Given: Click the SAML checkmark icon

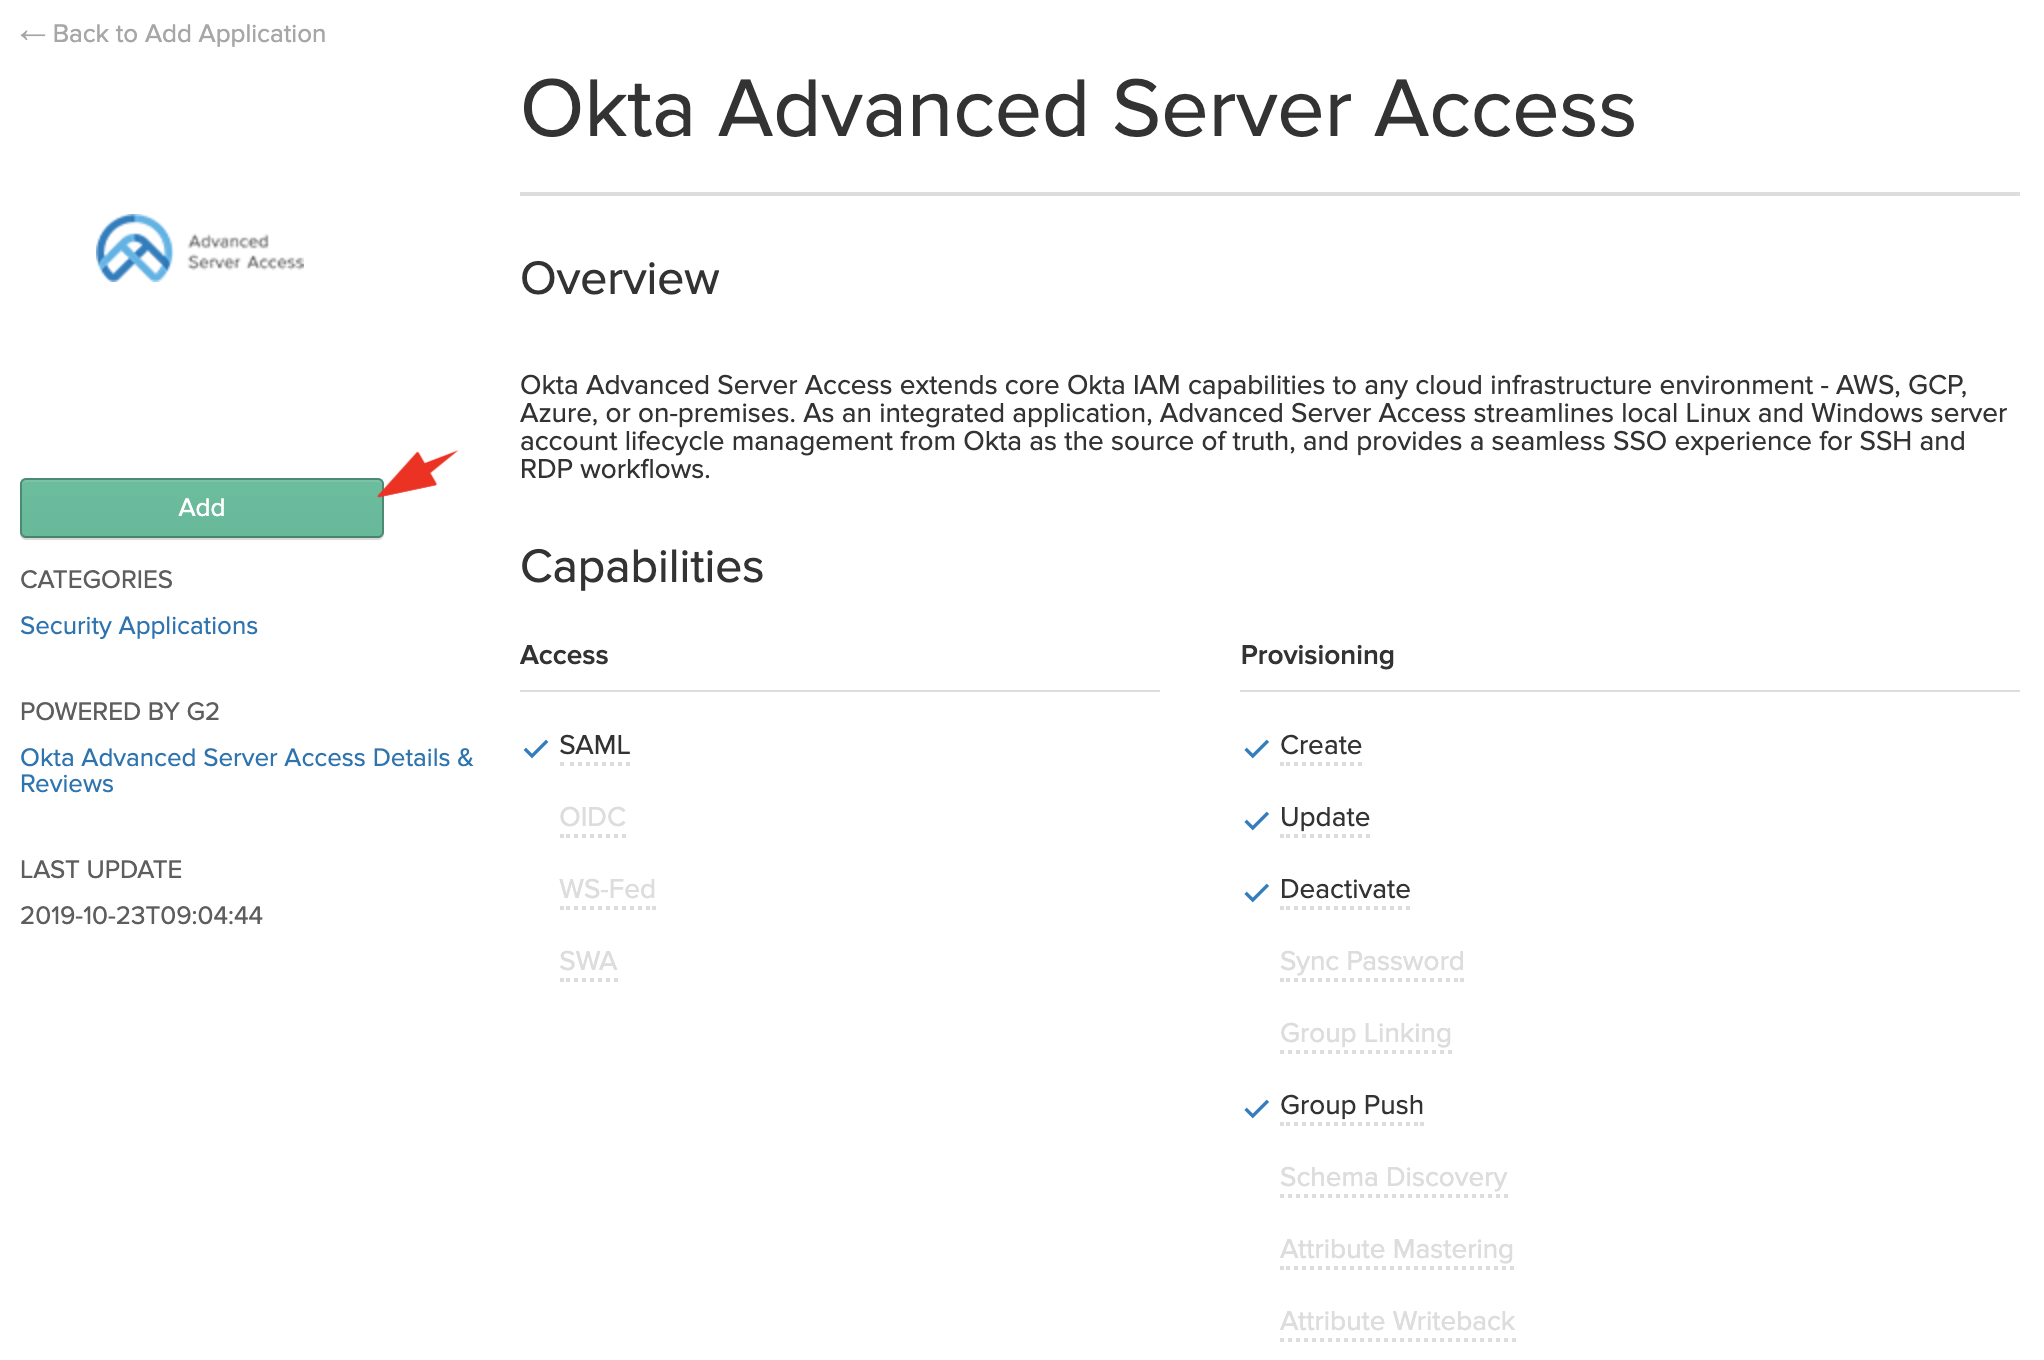Looking at the screenshot, I should point(536,748).
